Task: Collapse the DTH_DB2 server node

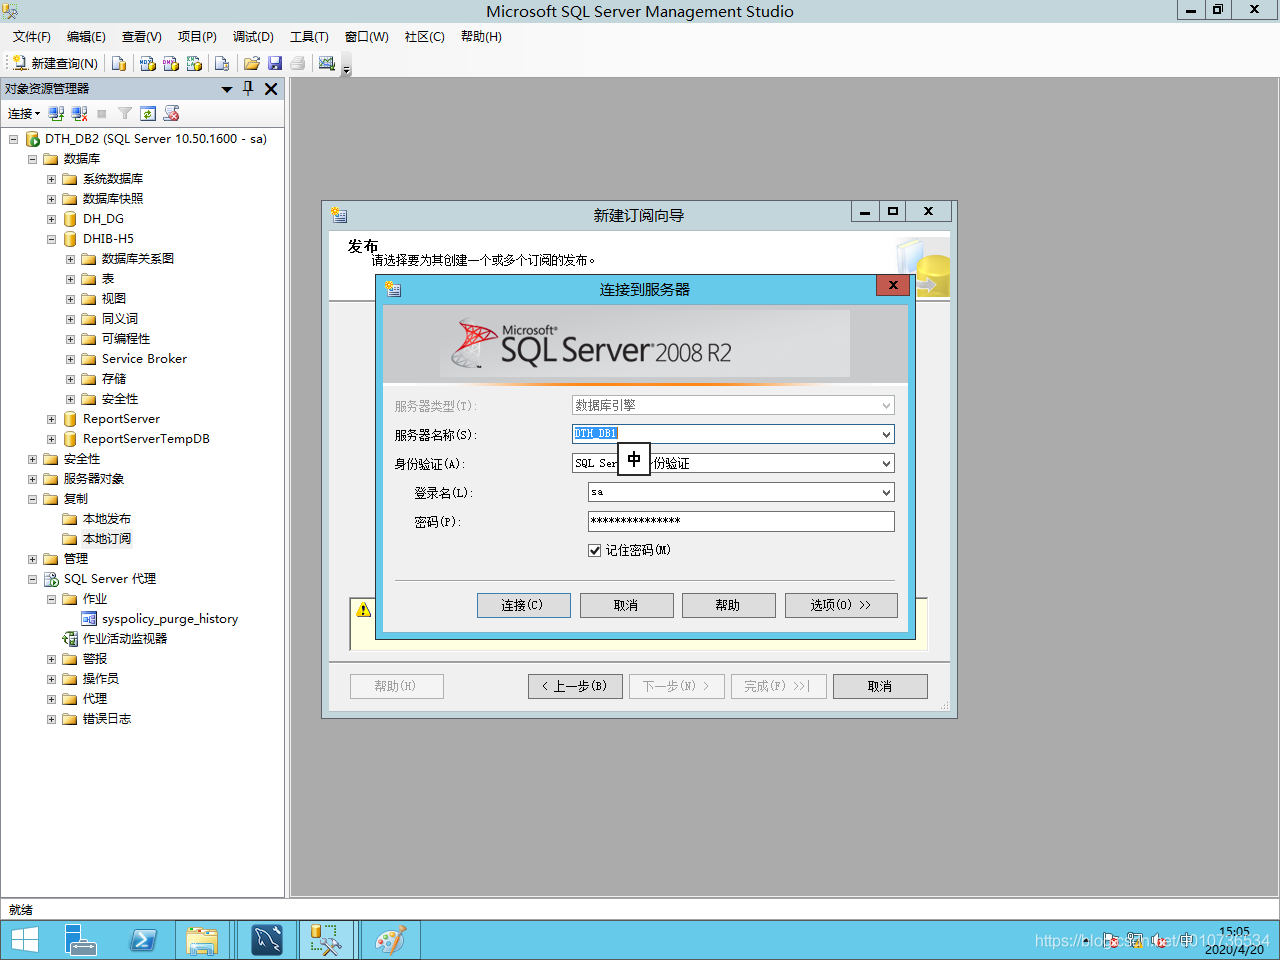Action: click(13, 139)
